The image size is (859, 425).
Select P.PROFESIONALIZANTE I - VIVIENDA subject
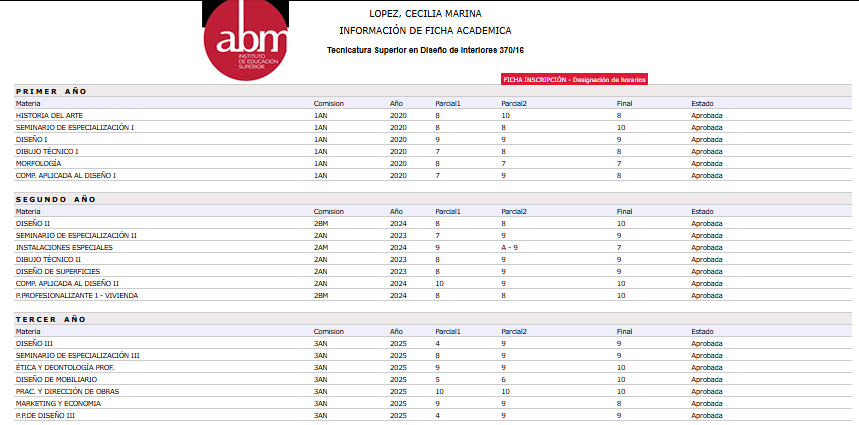tap(77, 295)
